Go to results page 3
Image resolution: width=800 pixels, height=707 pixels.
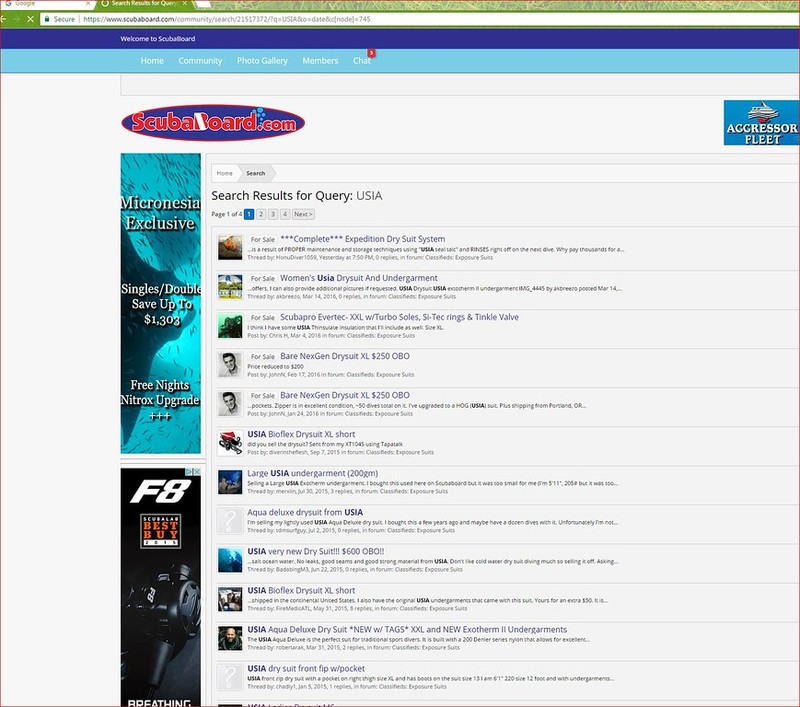click(x=273, y=214)
